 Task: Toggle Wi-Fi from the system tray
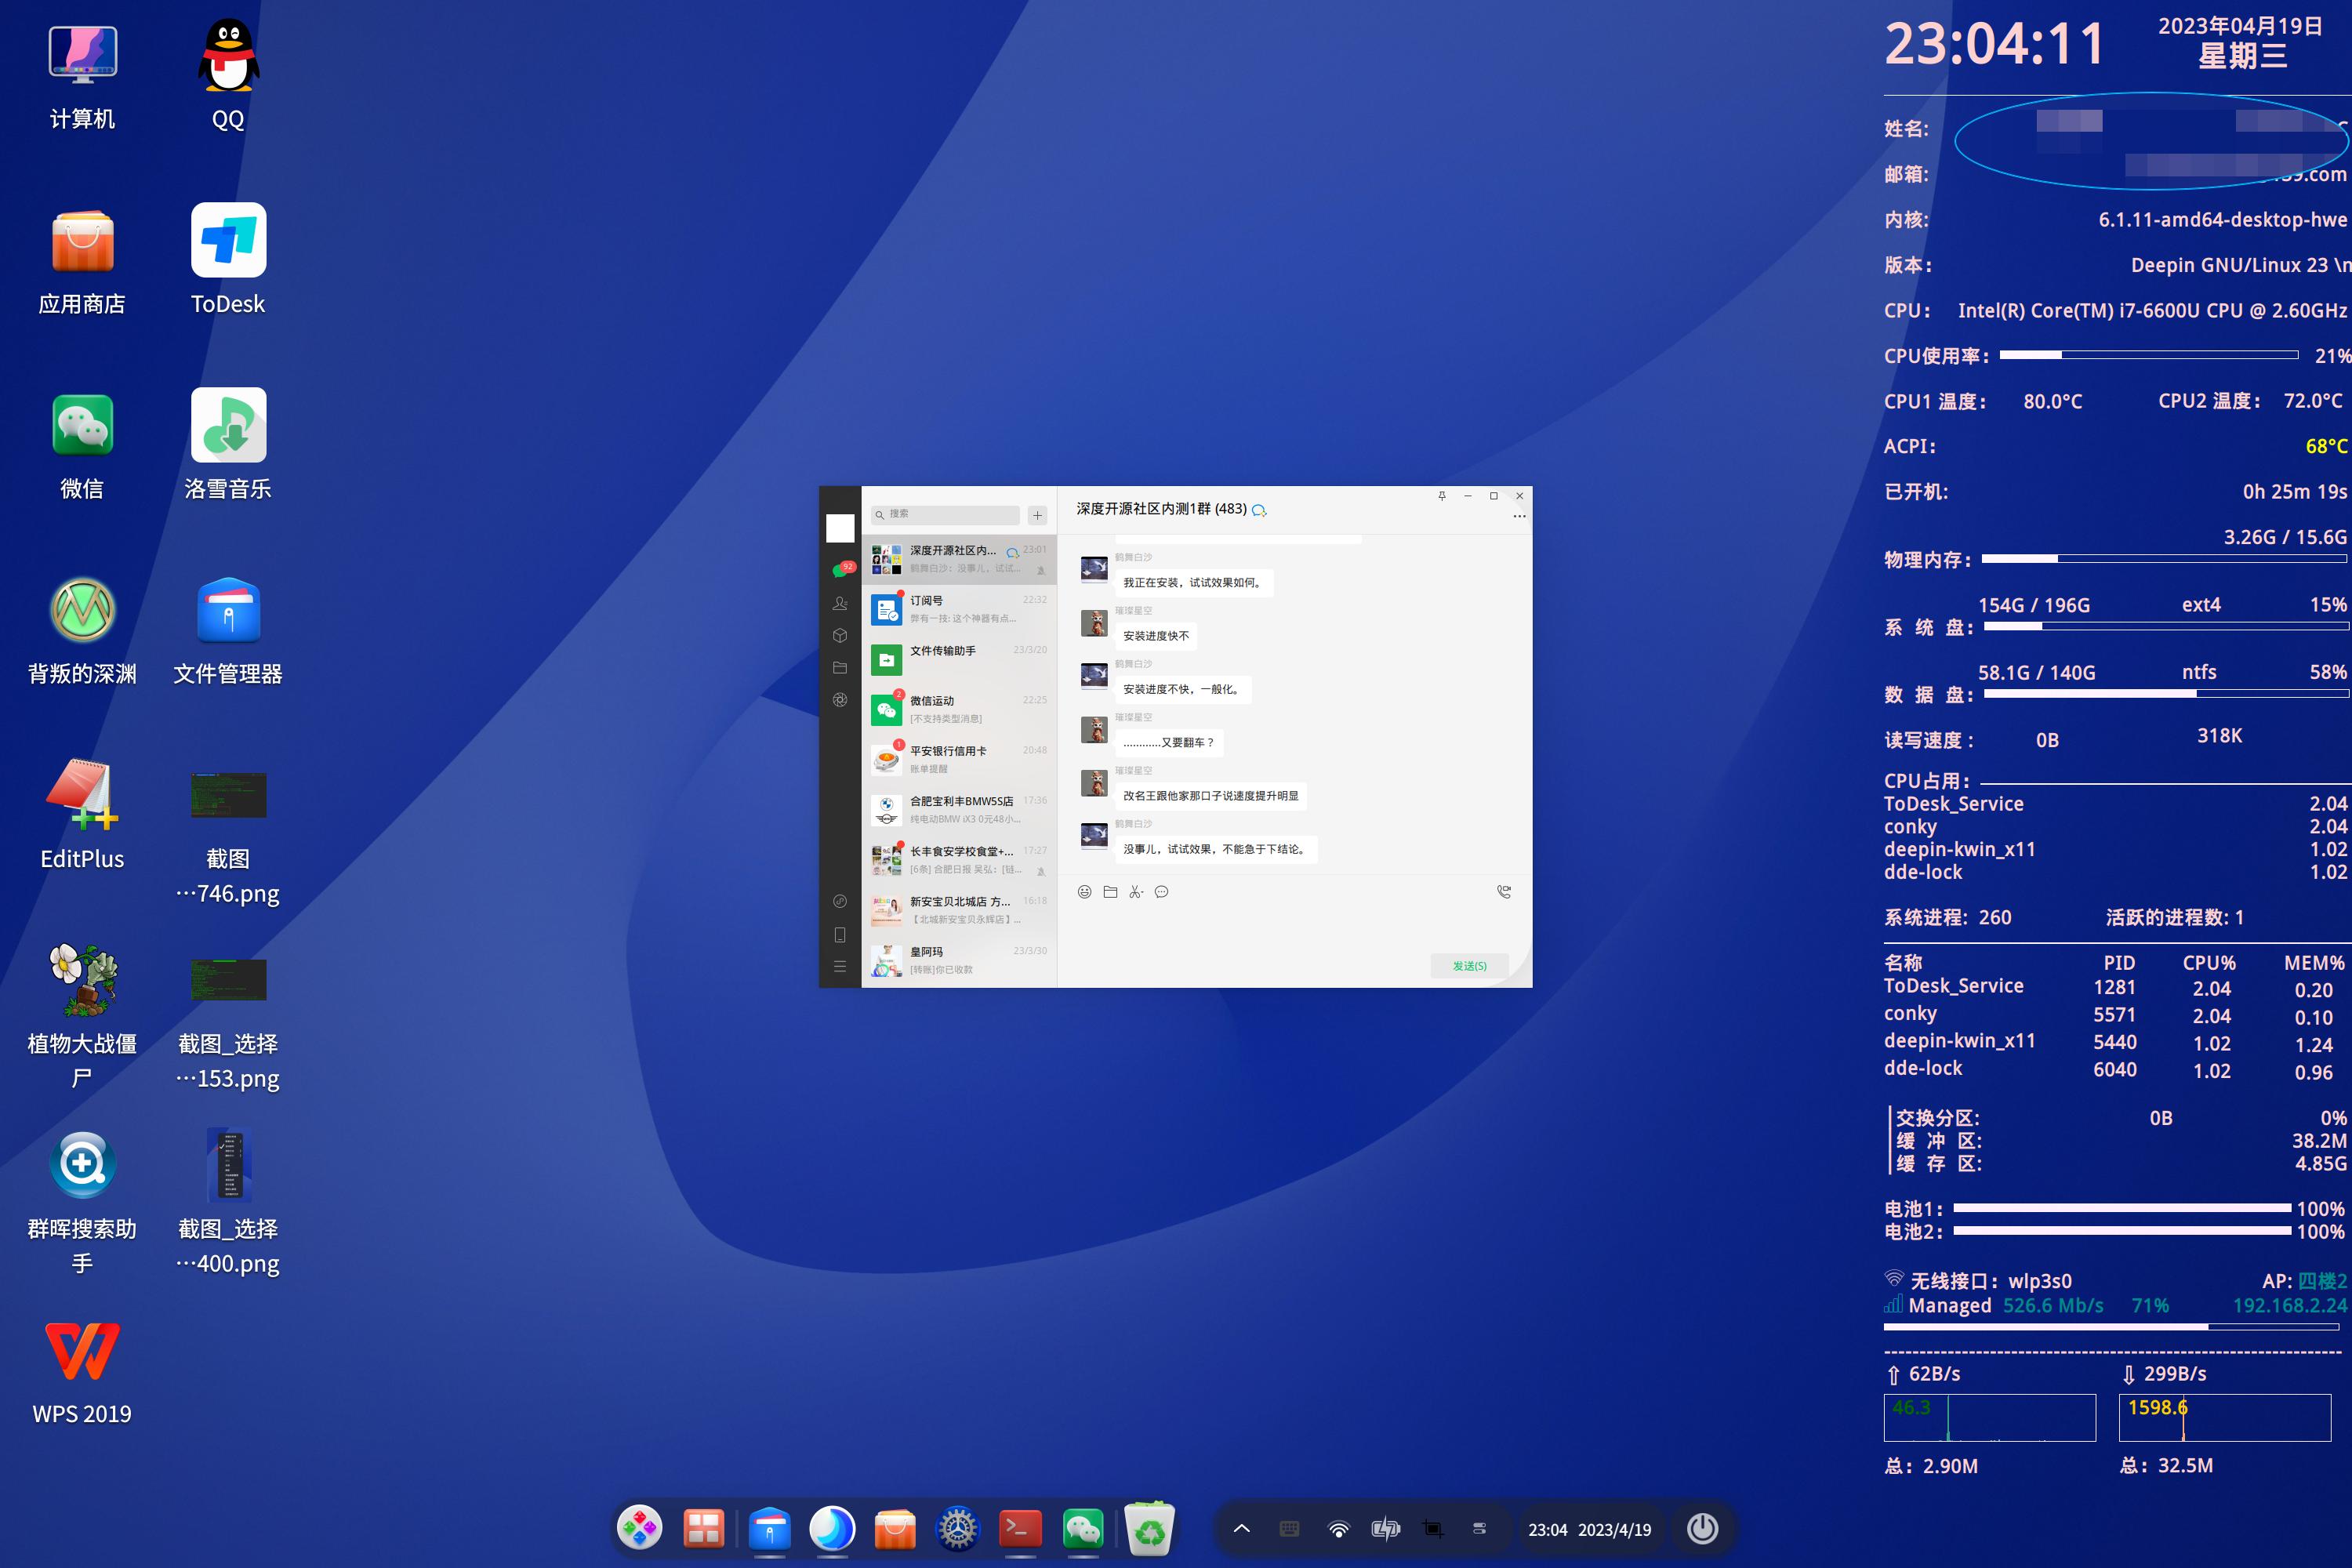1338,1529
